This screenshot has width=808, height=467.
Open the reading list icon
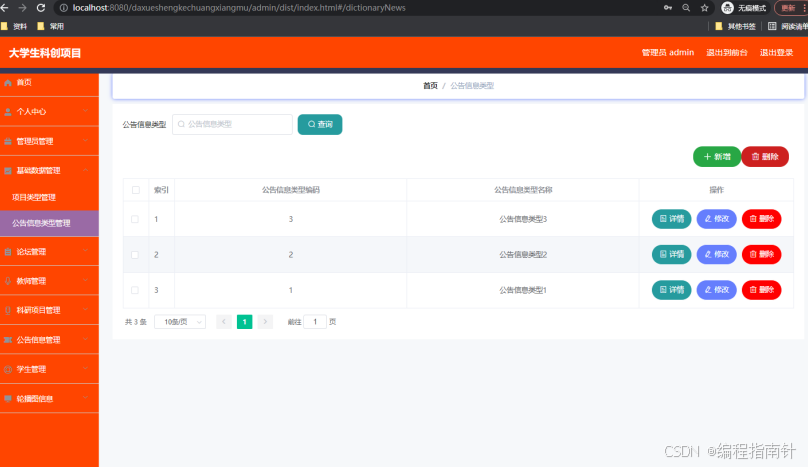point(772,26)
